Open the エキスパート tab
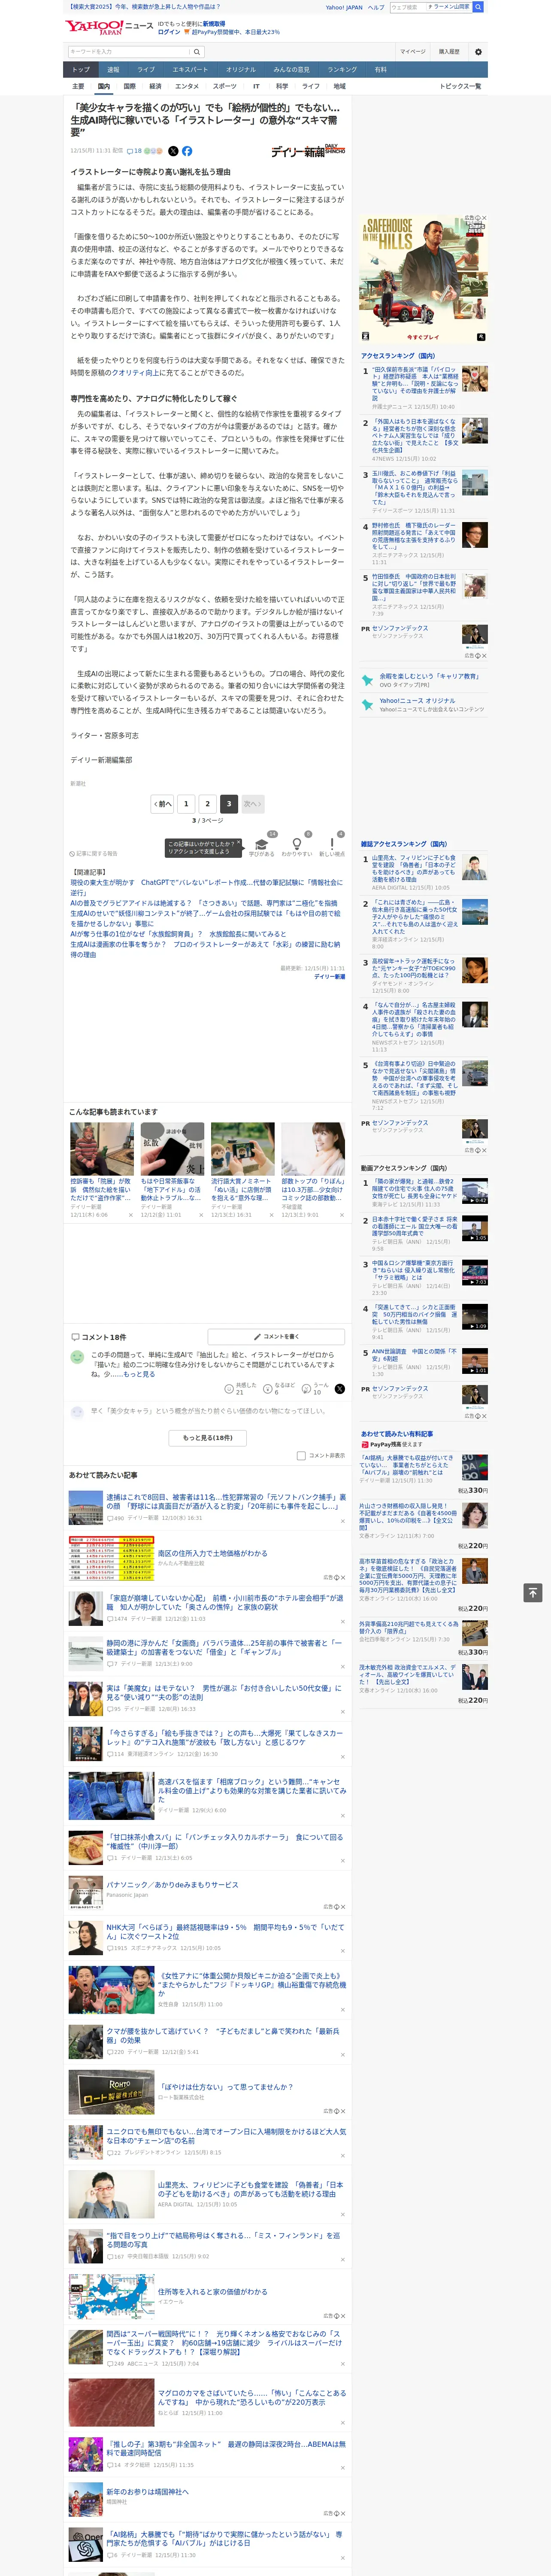The width and height of the screenshot is (551, 2576). pos(190,69)
